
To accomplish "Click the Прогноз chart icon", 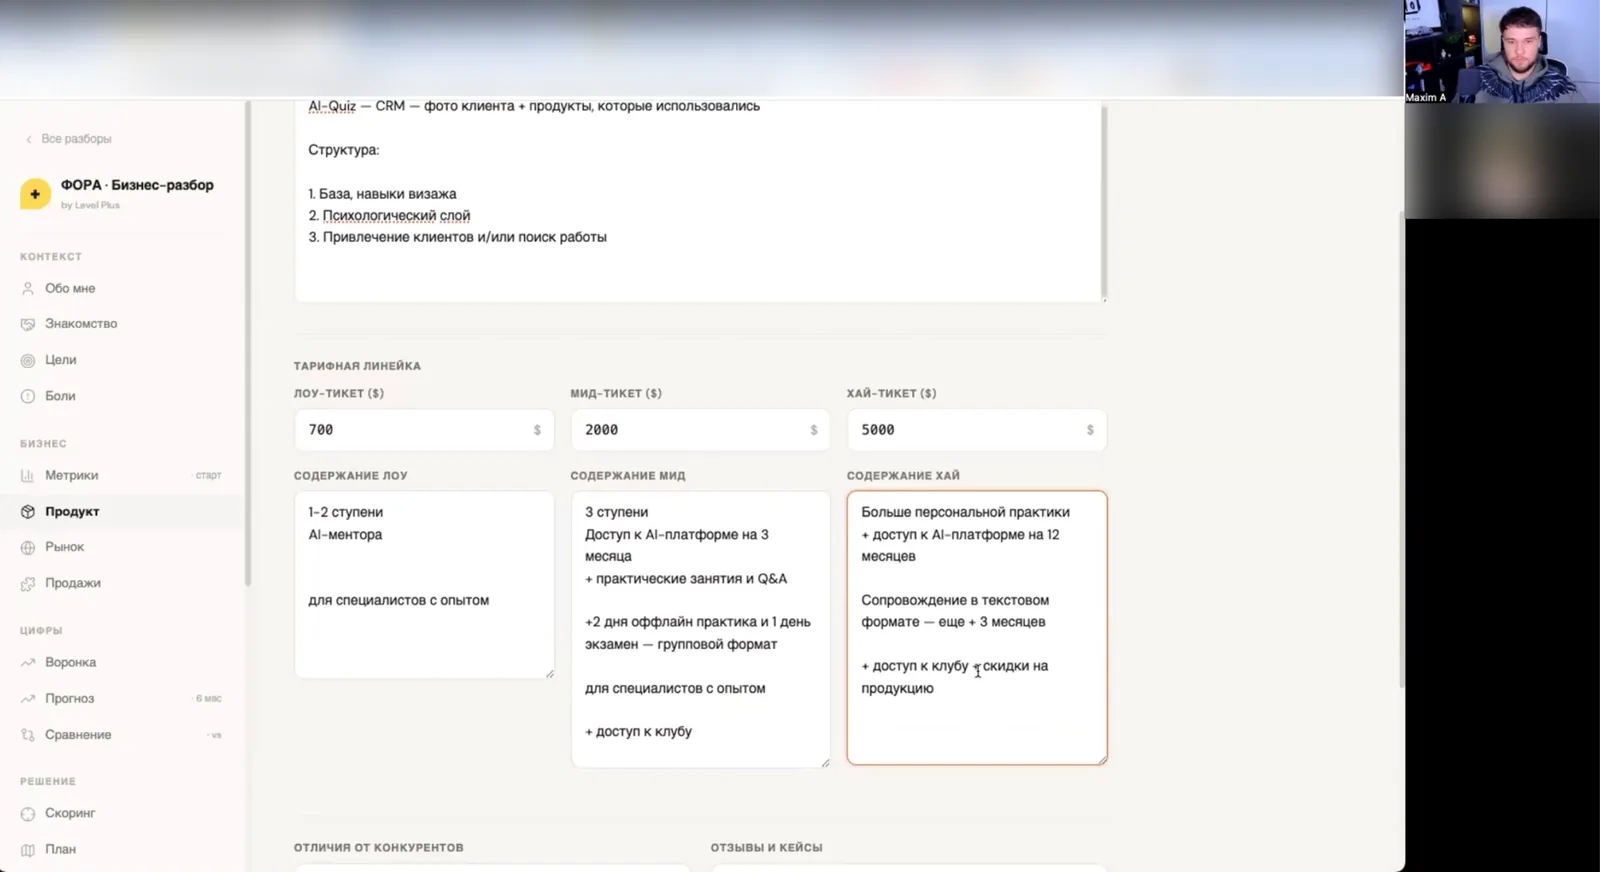I will [28, 698].
